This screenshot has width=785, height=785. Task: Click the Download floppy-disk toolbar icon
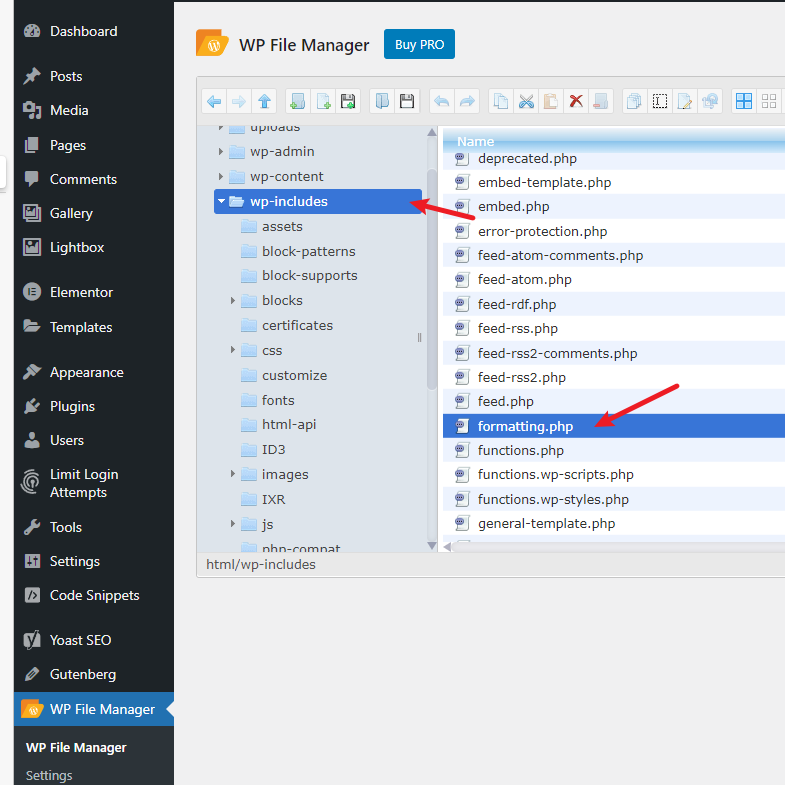[407, 102]
